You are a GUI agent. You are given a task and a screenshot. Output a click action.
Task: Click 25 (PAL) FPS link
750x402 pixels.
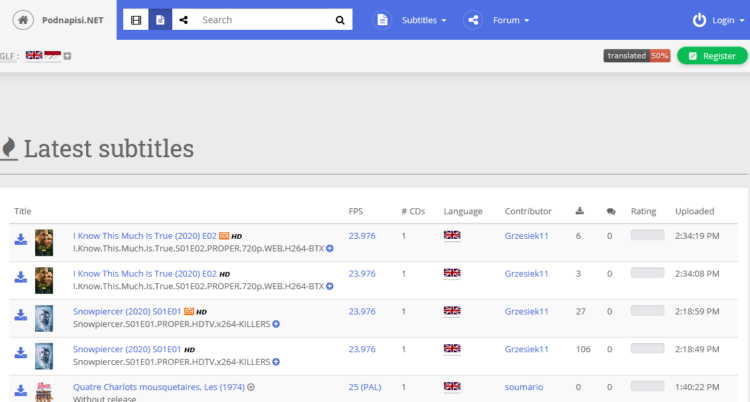tap(365, 387)
